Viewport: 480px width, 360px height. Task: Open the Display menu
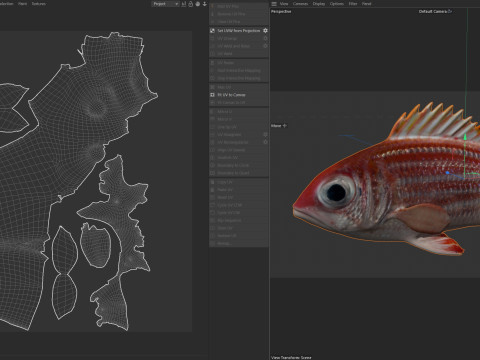point(319,4)
